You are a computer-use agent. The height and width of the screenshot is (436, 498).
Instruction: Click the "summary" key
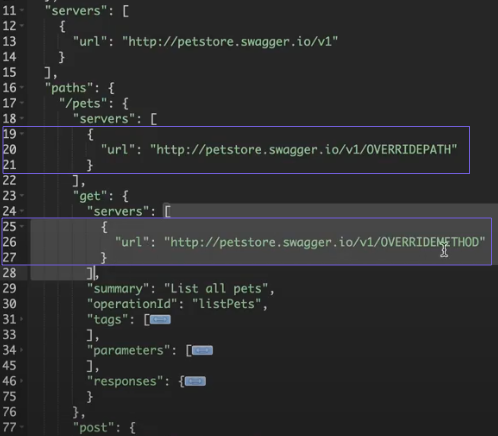118,289
